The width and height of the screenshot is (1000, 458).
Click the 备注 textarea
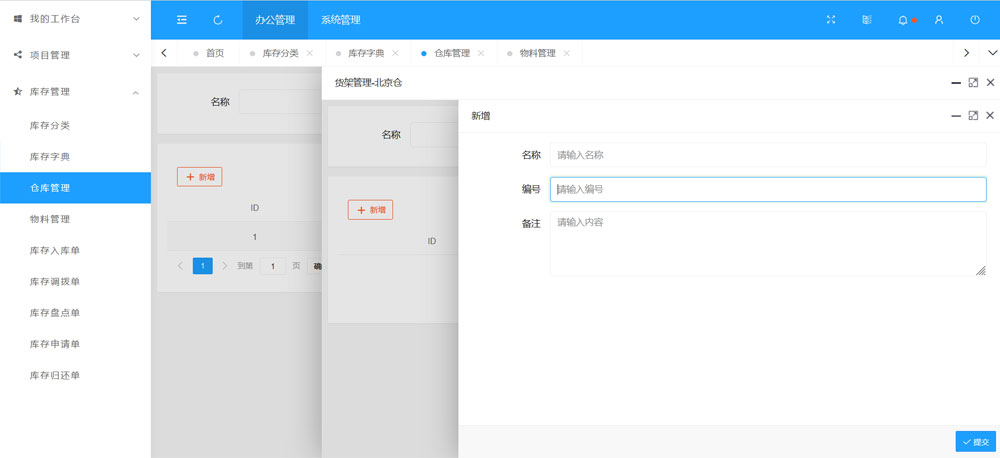pyautogui.click(x=768, y=244)
